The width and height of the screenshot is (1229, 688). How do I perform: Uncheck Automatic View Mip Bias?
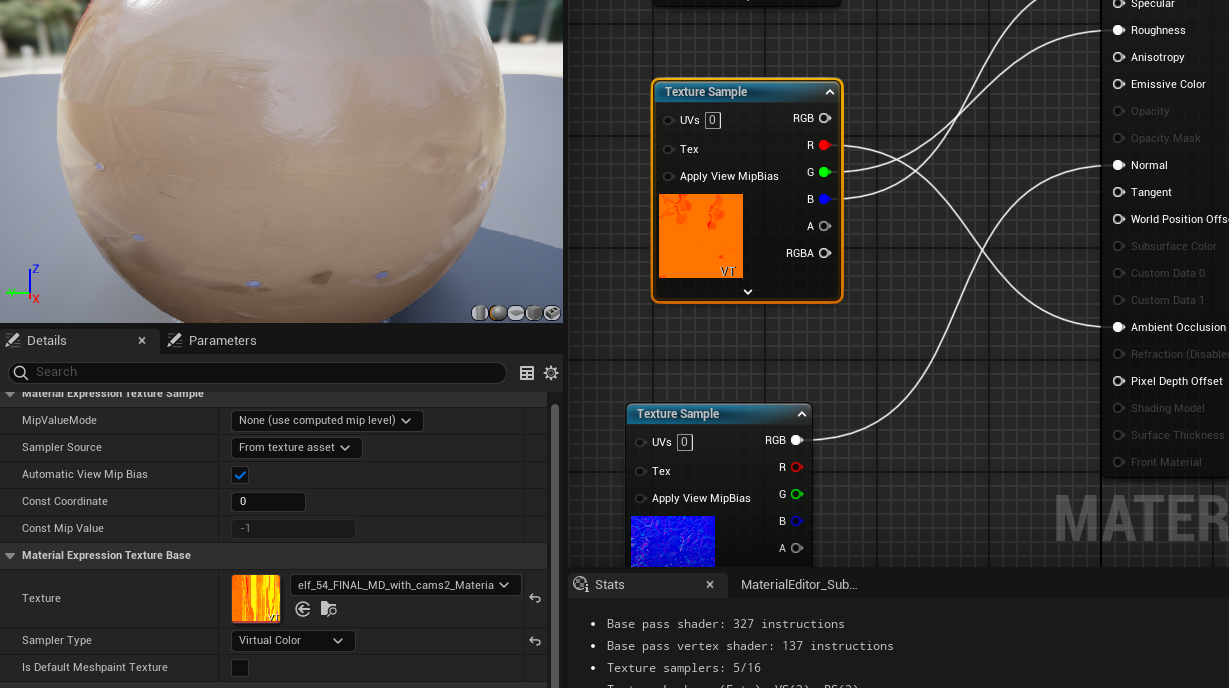point(240,475)
